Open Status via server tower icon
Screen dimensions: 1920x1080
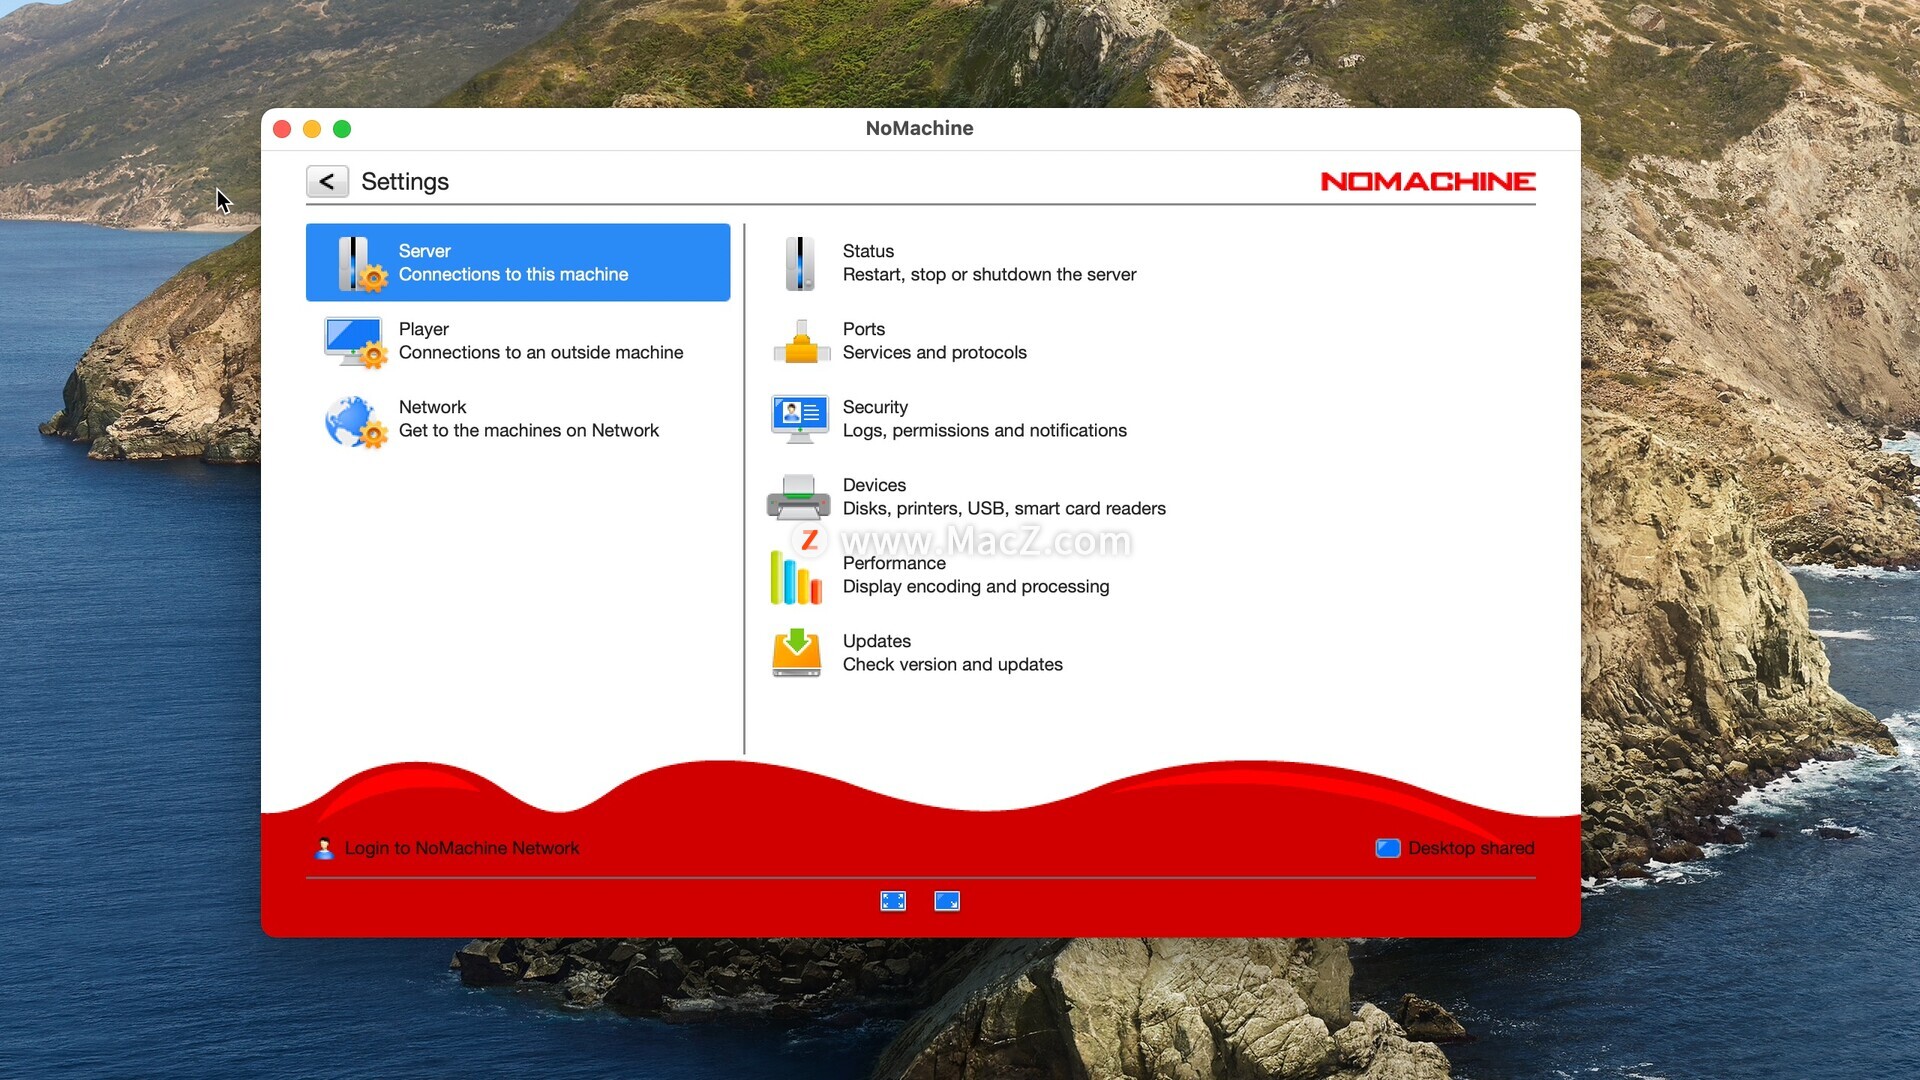pyautogui.click(x=799, y=263)
